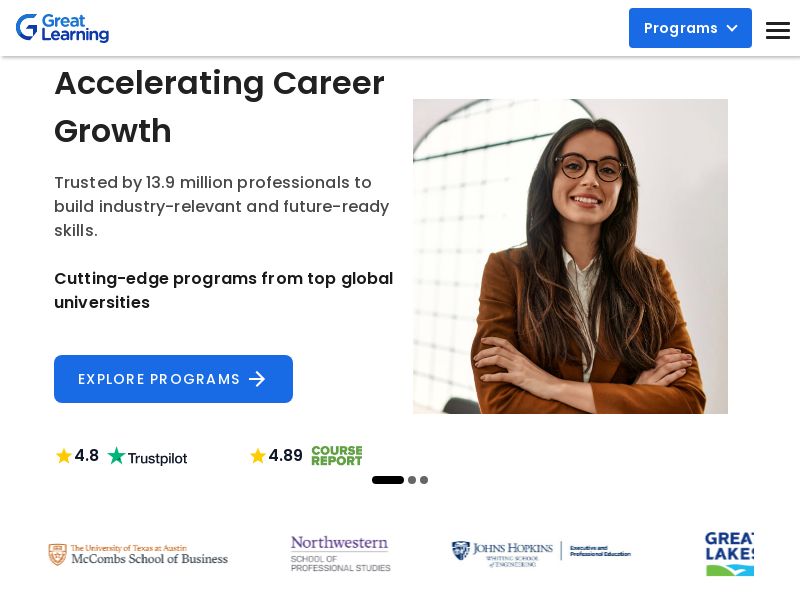The height and width of the screenshot is (600, 800).
Task: Click the 4.89 Course Report star rating
Action: tap(276, 456)
